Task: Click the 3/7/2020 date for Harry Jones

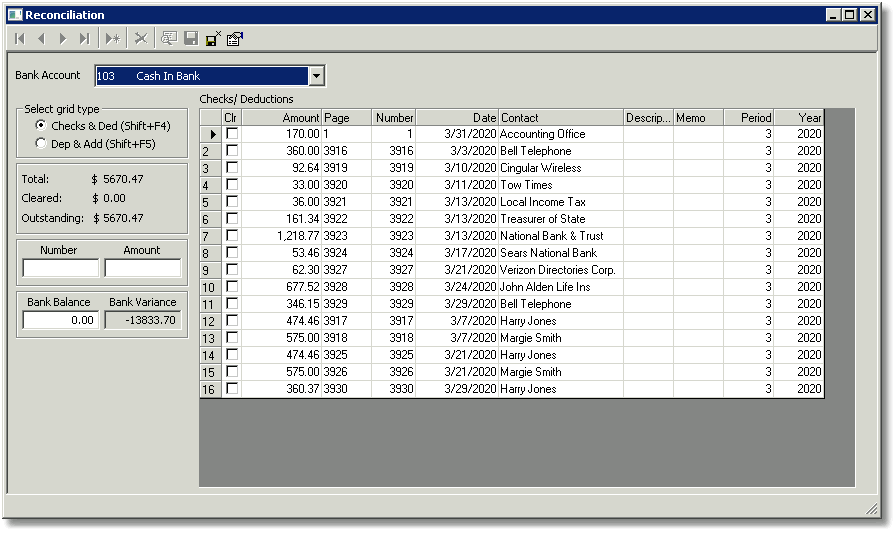Action: [457, 321]
